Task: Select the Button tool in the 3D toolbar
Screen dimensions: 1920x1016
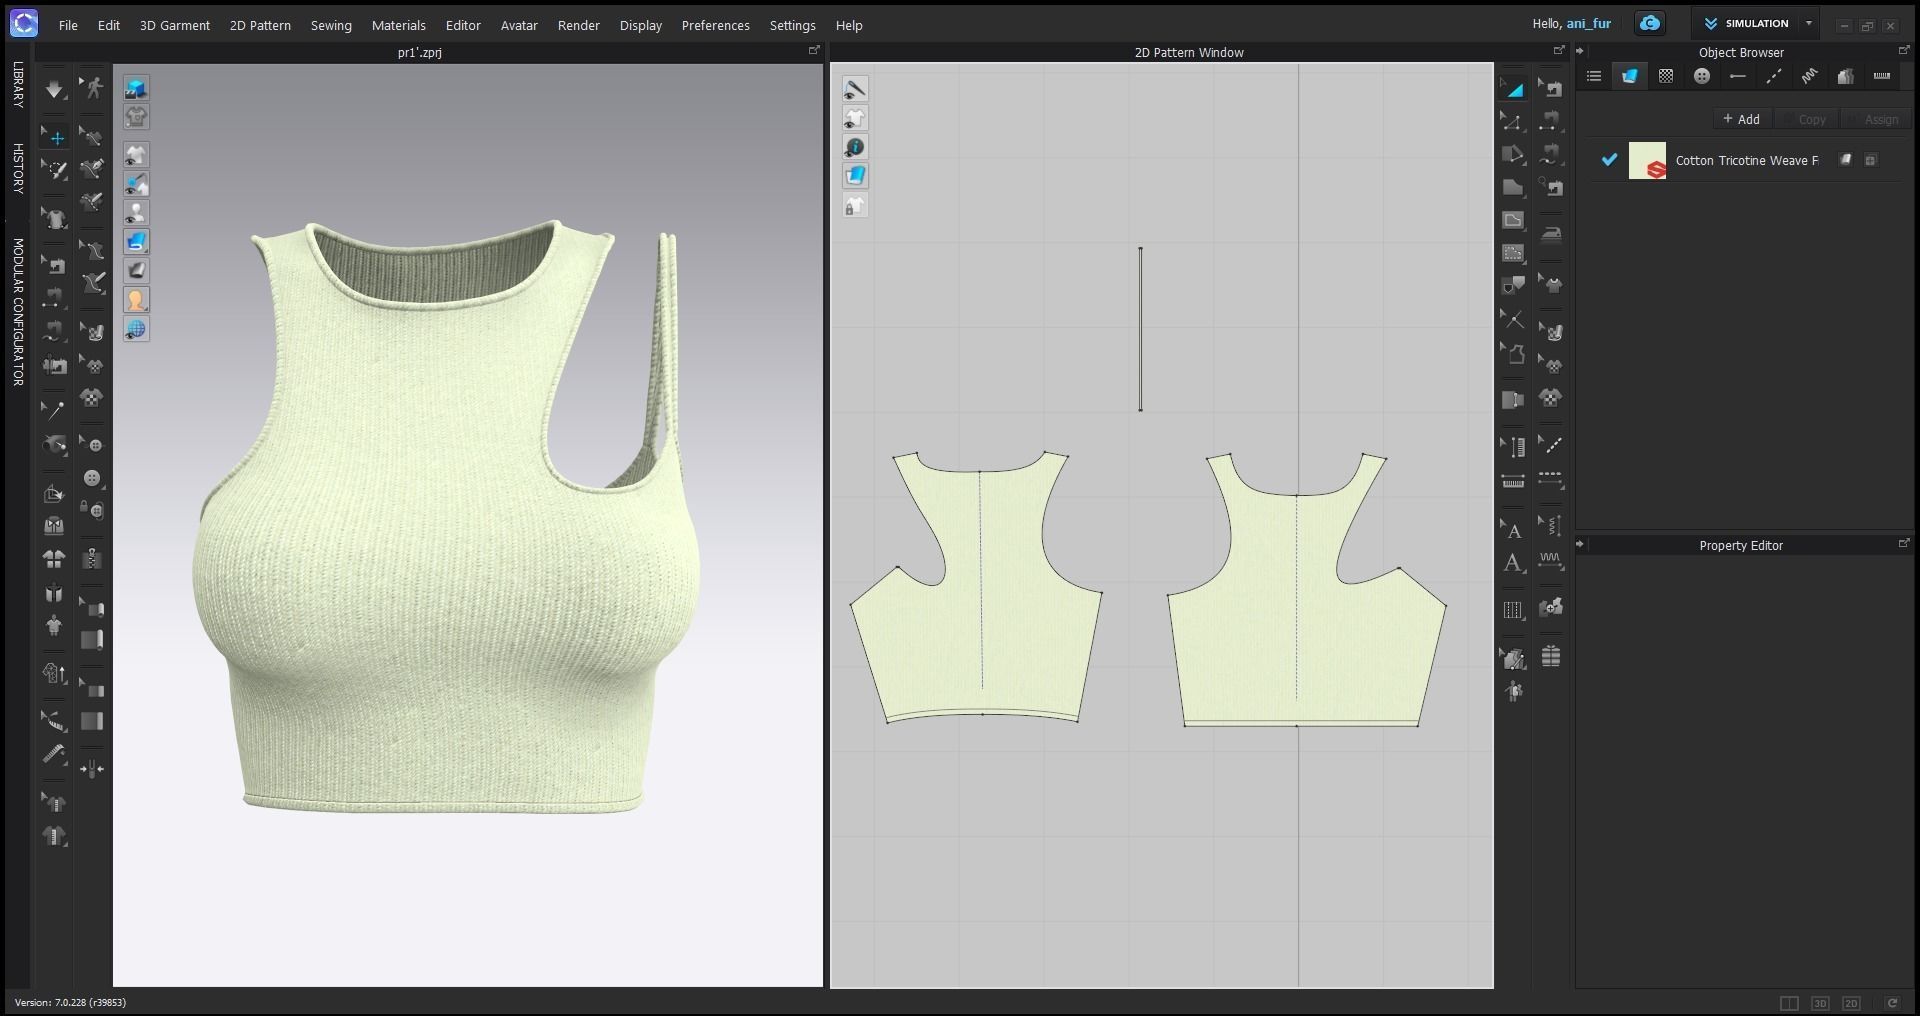Action: (x=92, y=478)
